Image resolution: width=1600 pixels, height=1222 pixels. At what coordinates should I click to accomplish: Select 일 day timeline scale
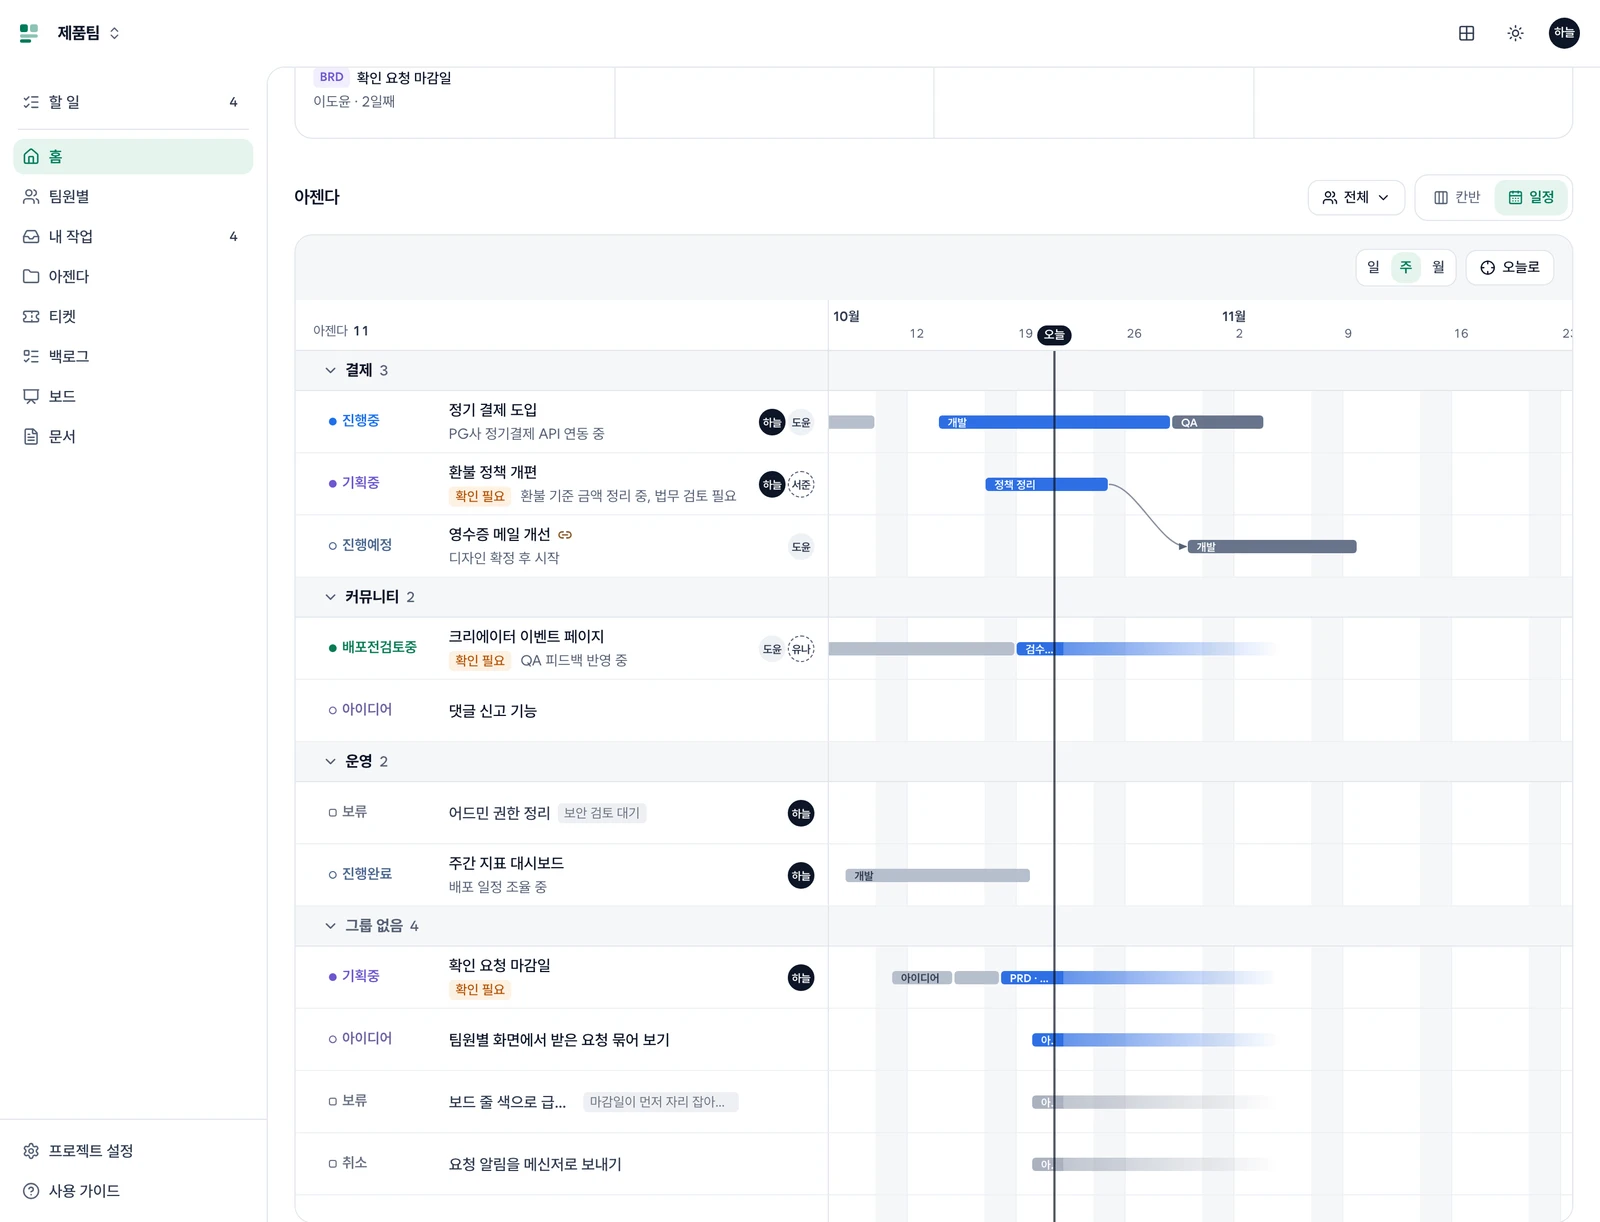coord(1373,267)
